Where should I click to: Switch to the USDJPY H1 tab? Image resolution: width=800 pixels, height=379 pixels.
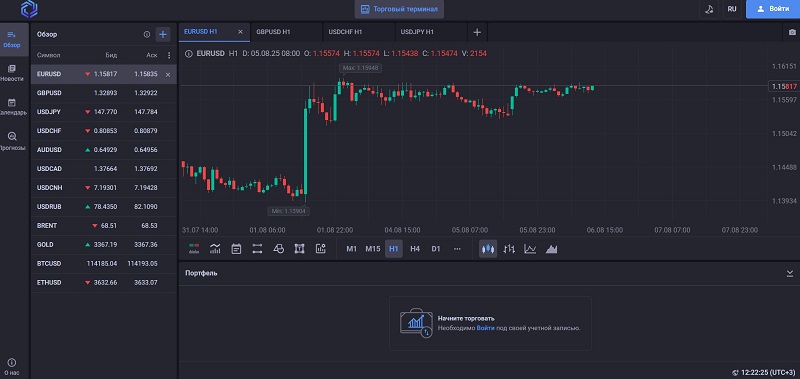point(431,32)
